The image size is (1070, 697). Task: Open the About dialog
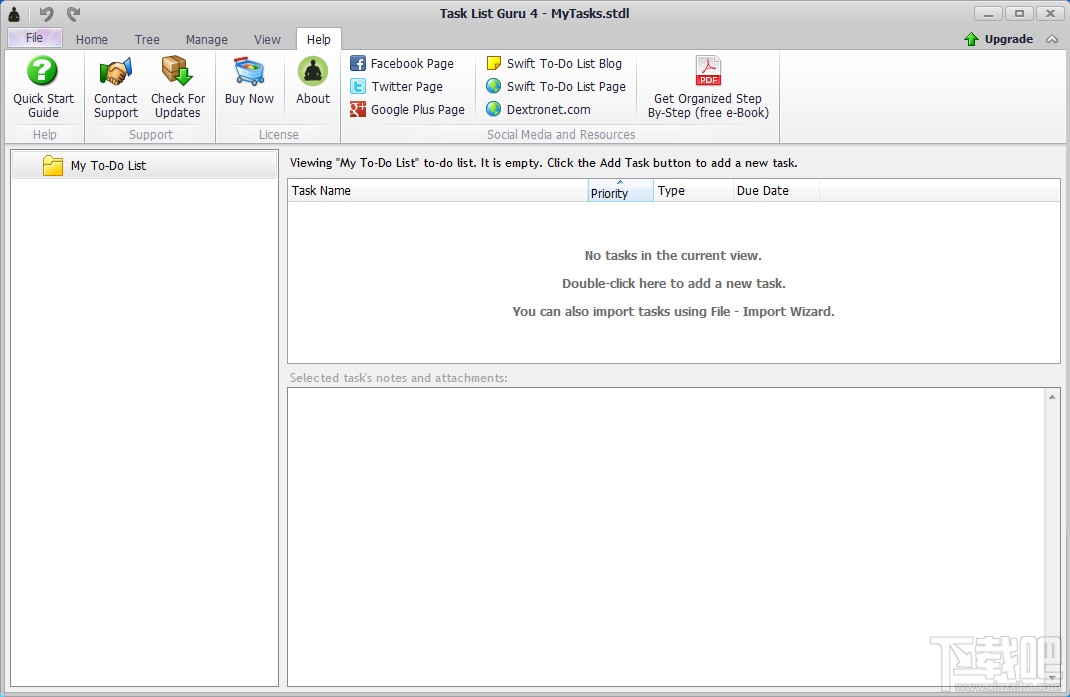pyautogui.click(x=313, y=81)
